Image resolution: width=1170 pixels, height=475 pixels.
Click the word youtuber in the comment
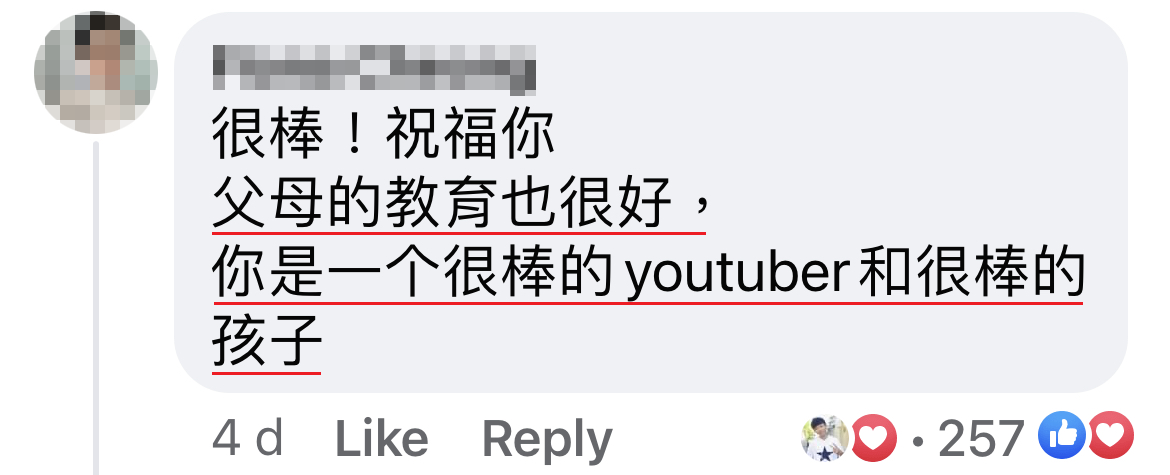point(738,275)
